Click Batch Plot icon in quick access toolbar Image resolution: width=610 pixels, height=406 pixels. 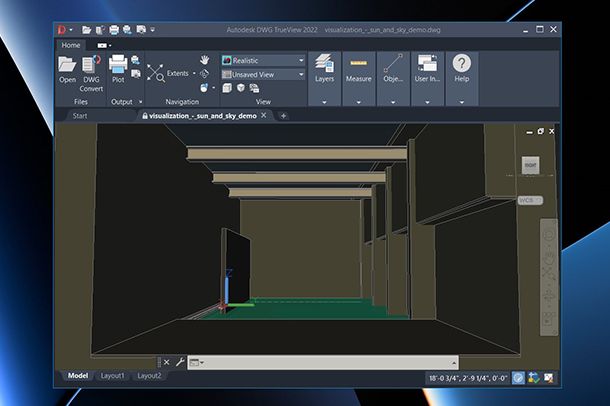141,30
